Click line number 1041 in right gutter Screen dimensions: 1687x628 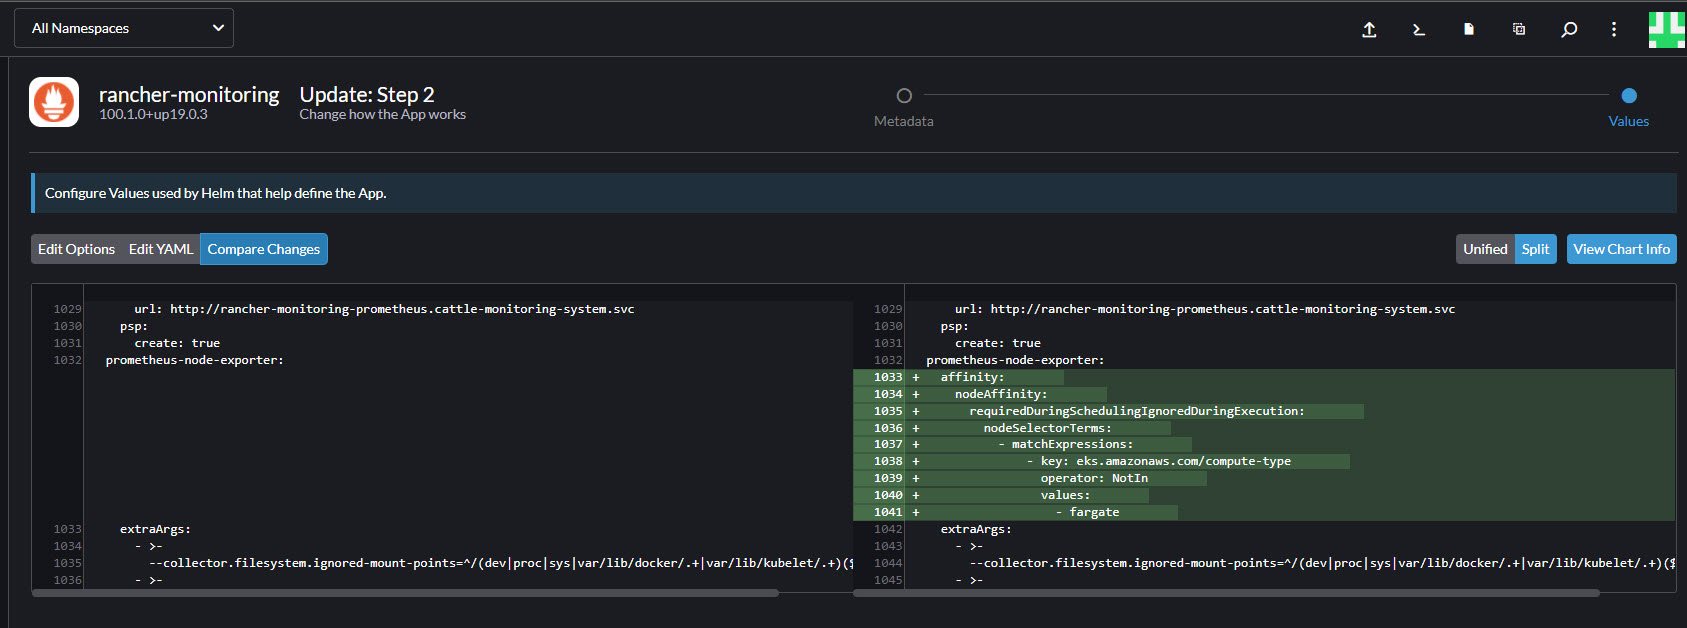[888, 512]
